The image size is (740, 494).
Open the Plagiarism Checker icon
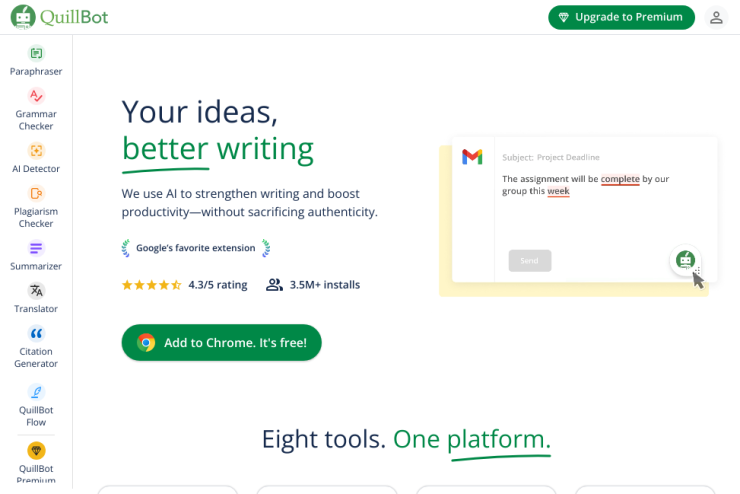coord(36,193)
